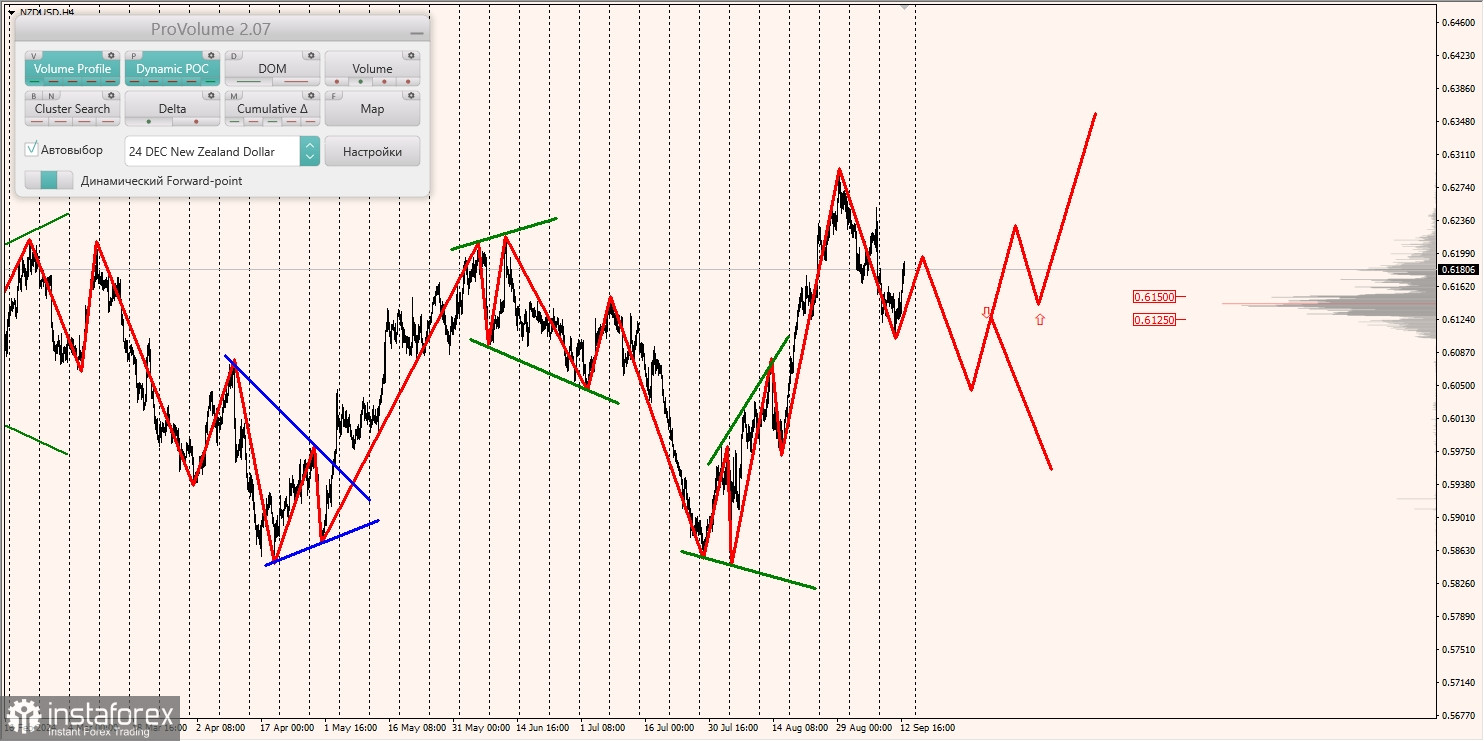Open Map settings gear icon
This screenshot has height=741, width=1484.
(411, 96)
